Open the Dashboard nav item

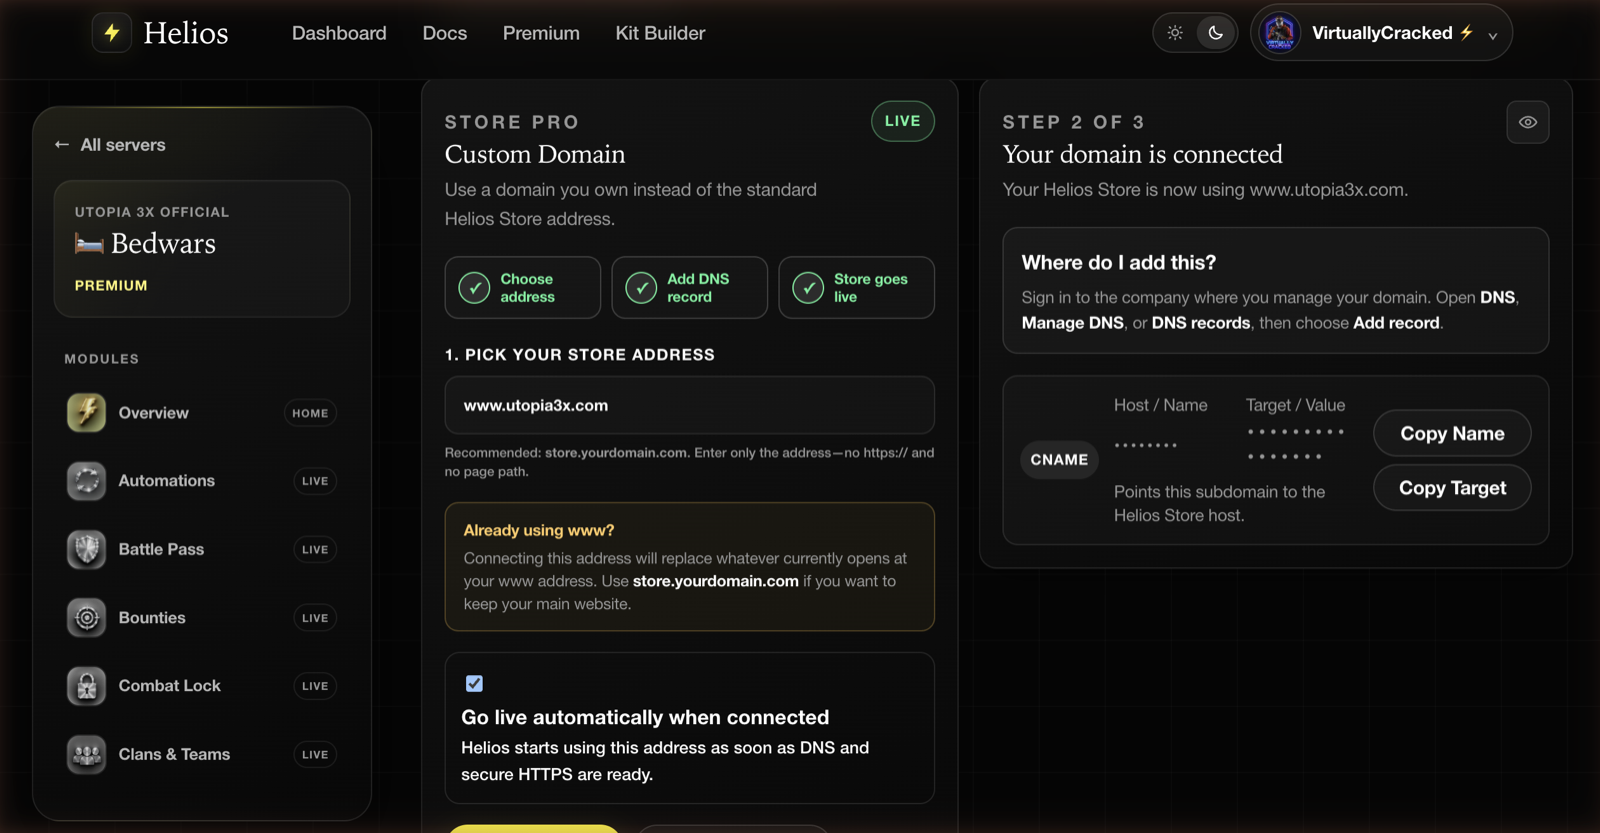click(x=339, y=33)
